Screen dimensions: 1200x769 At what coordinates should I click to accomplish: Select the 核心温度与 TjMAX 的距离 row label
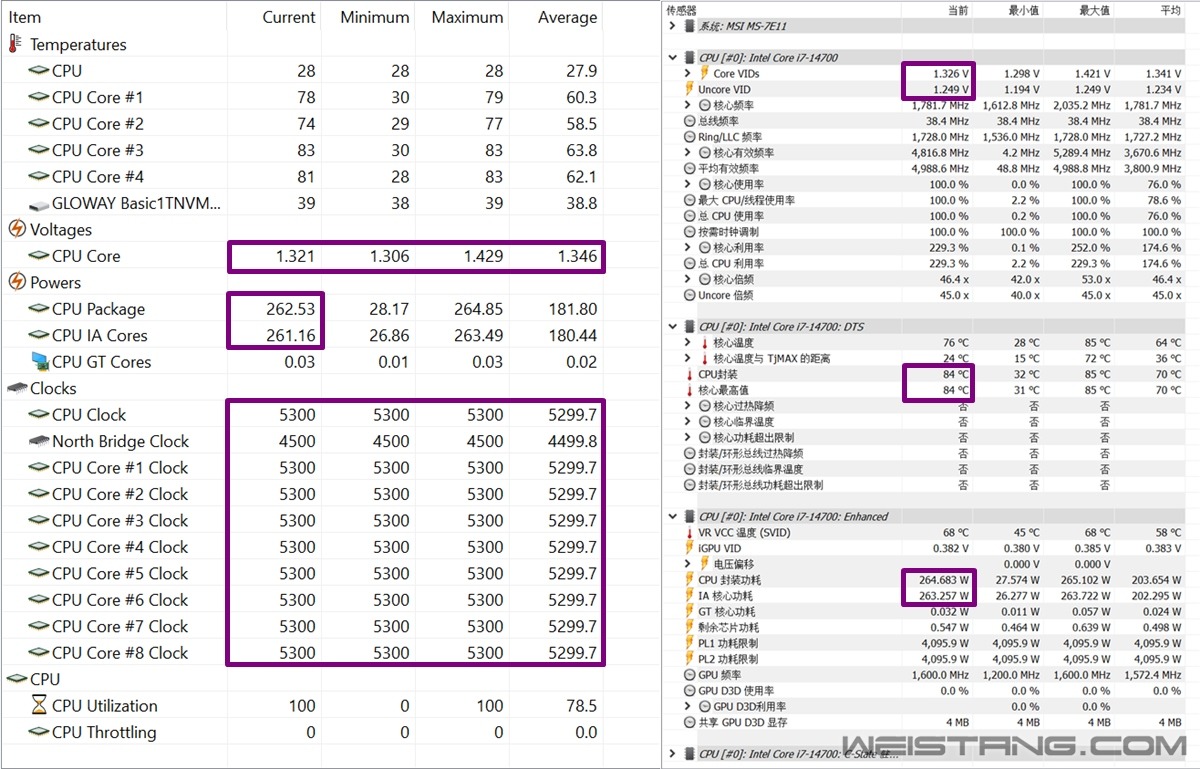pyautogui.click(x=772, y=358)
